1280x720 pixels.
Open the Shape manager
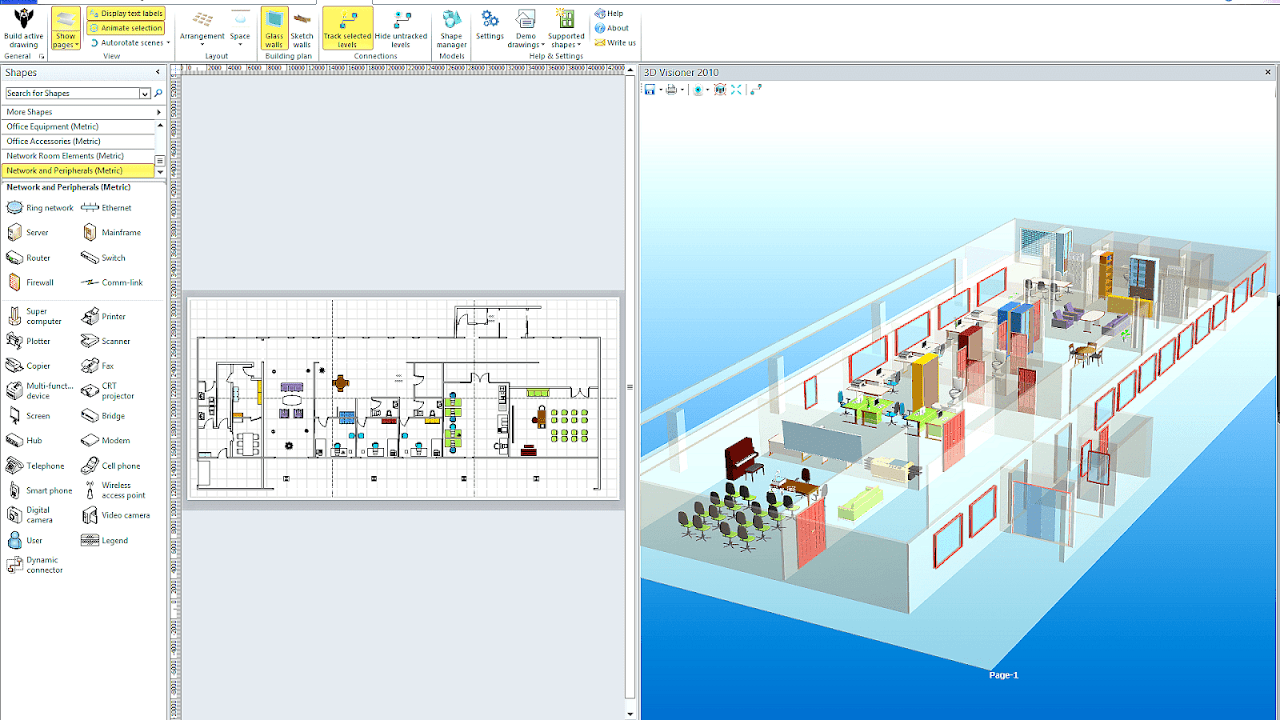[451, 28]
